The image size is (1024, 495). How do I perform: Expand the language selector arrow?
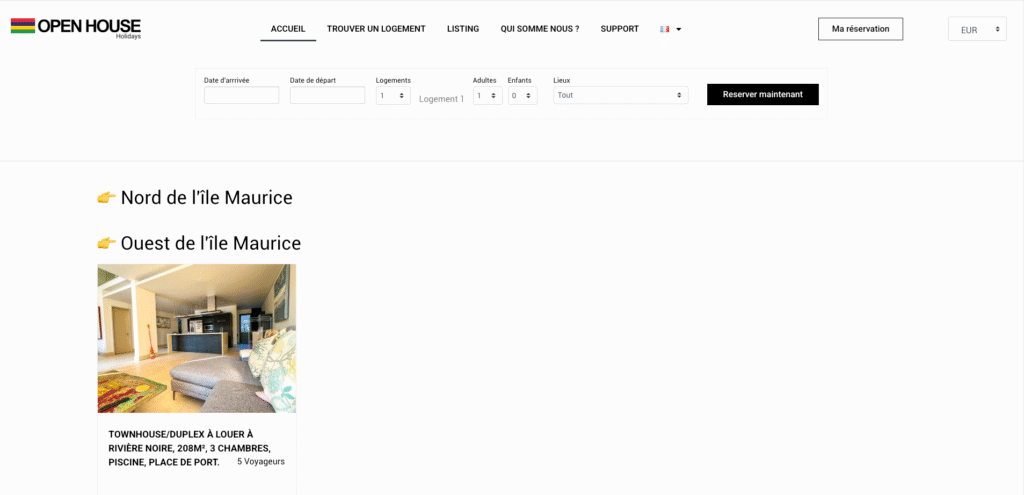[679, 29]
